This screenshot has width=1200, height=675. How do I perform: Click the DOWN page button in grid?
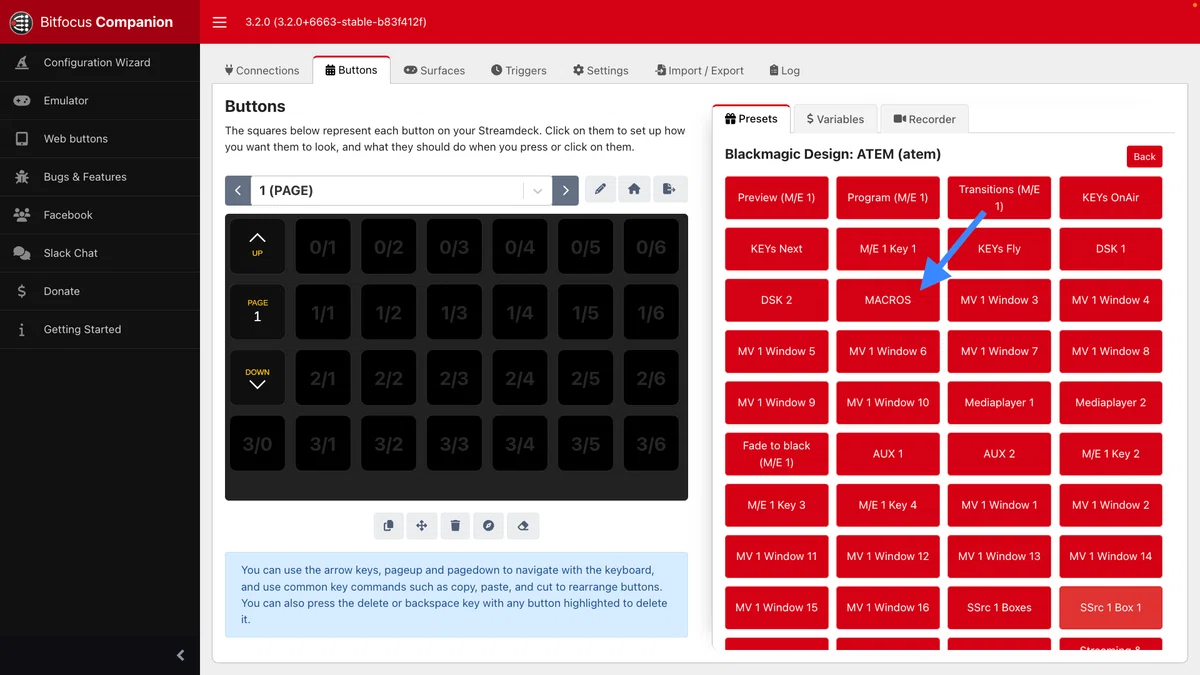point(257,377)
